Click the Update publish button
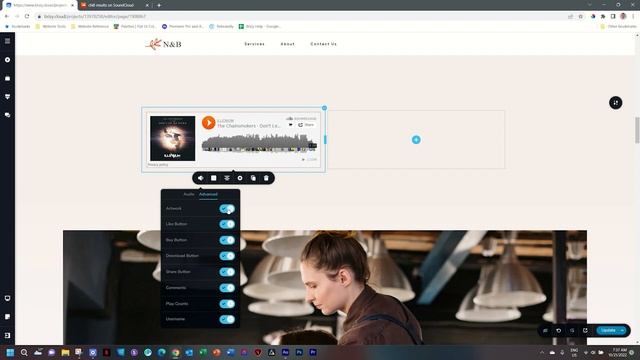 click(608, 330)
